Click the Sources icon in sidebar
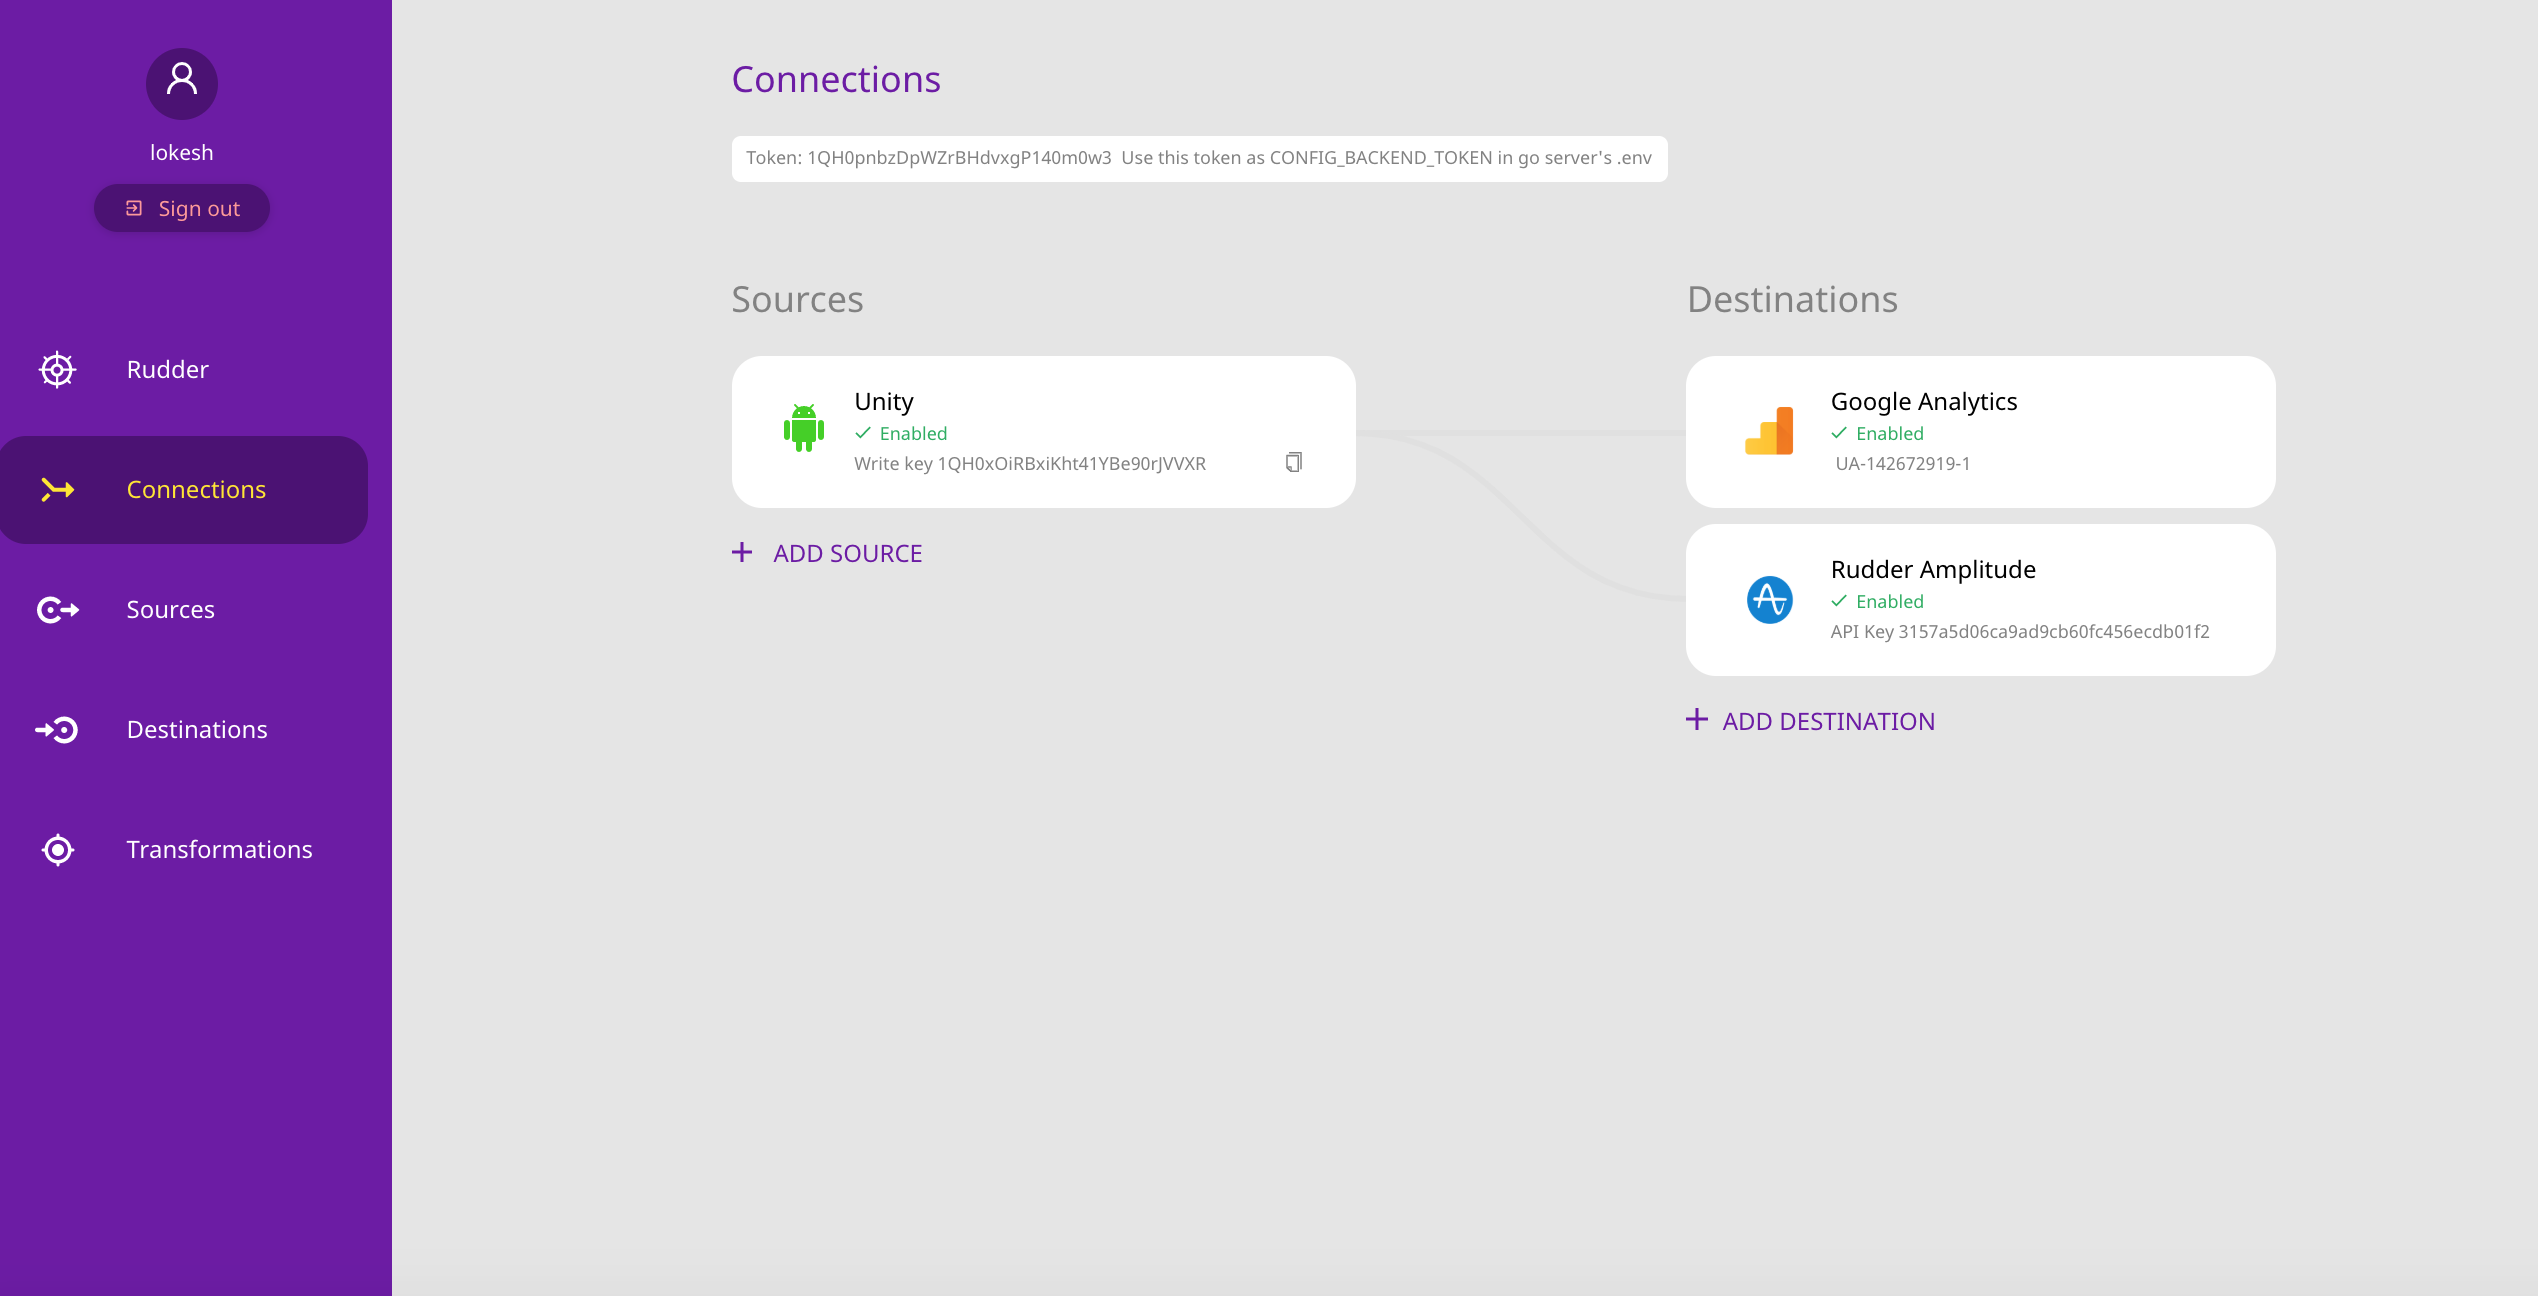This screenshot has height=1296, width=2538. pyautogui.click(x=57, y=609)
